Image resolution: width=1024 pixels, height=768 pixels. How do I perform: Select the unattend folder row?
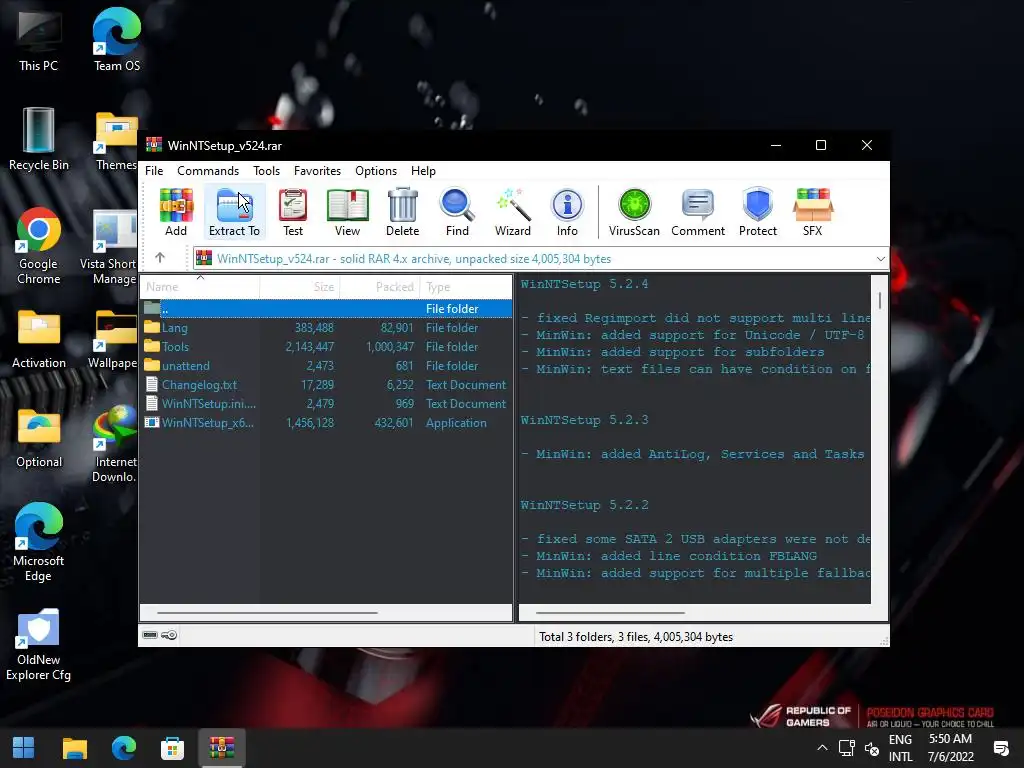coord(326,365)
